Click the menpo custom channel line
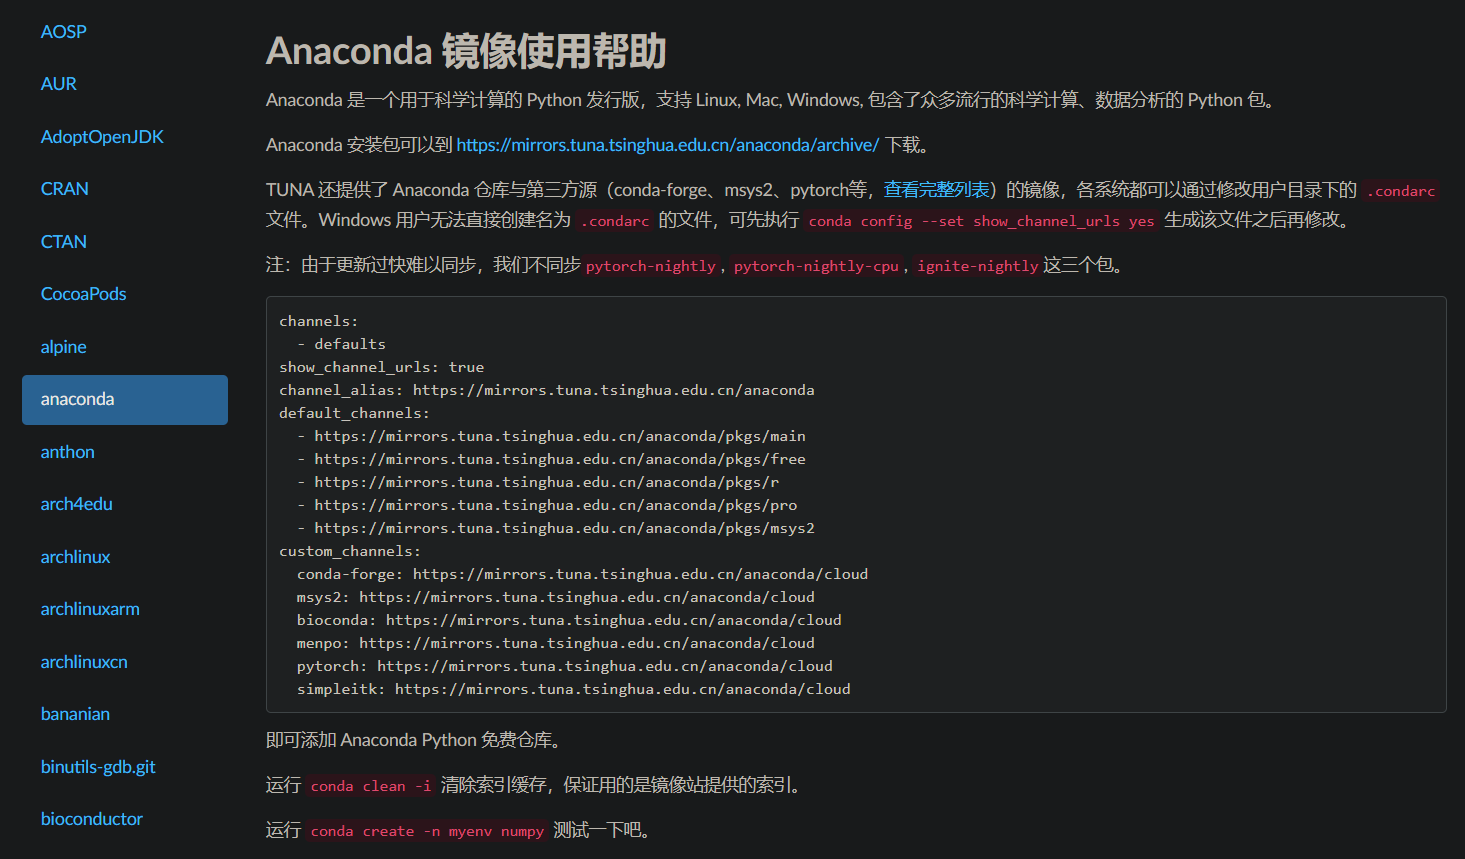This screenshot has width=1465, height=859. [x=556, y=643]
